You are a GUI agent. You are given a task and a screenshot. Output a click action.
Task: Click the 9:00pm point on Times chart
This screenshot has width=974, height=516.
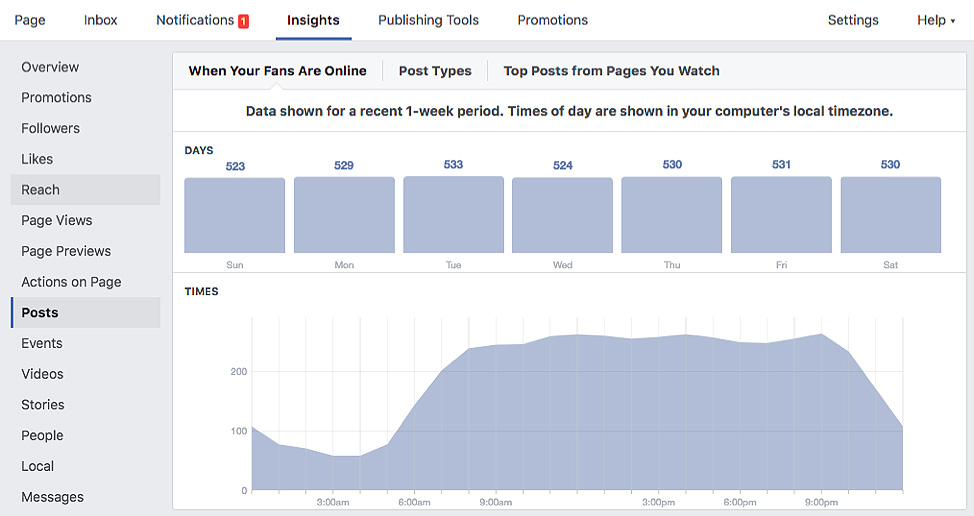tap(821, 334)
